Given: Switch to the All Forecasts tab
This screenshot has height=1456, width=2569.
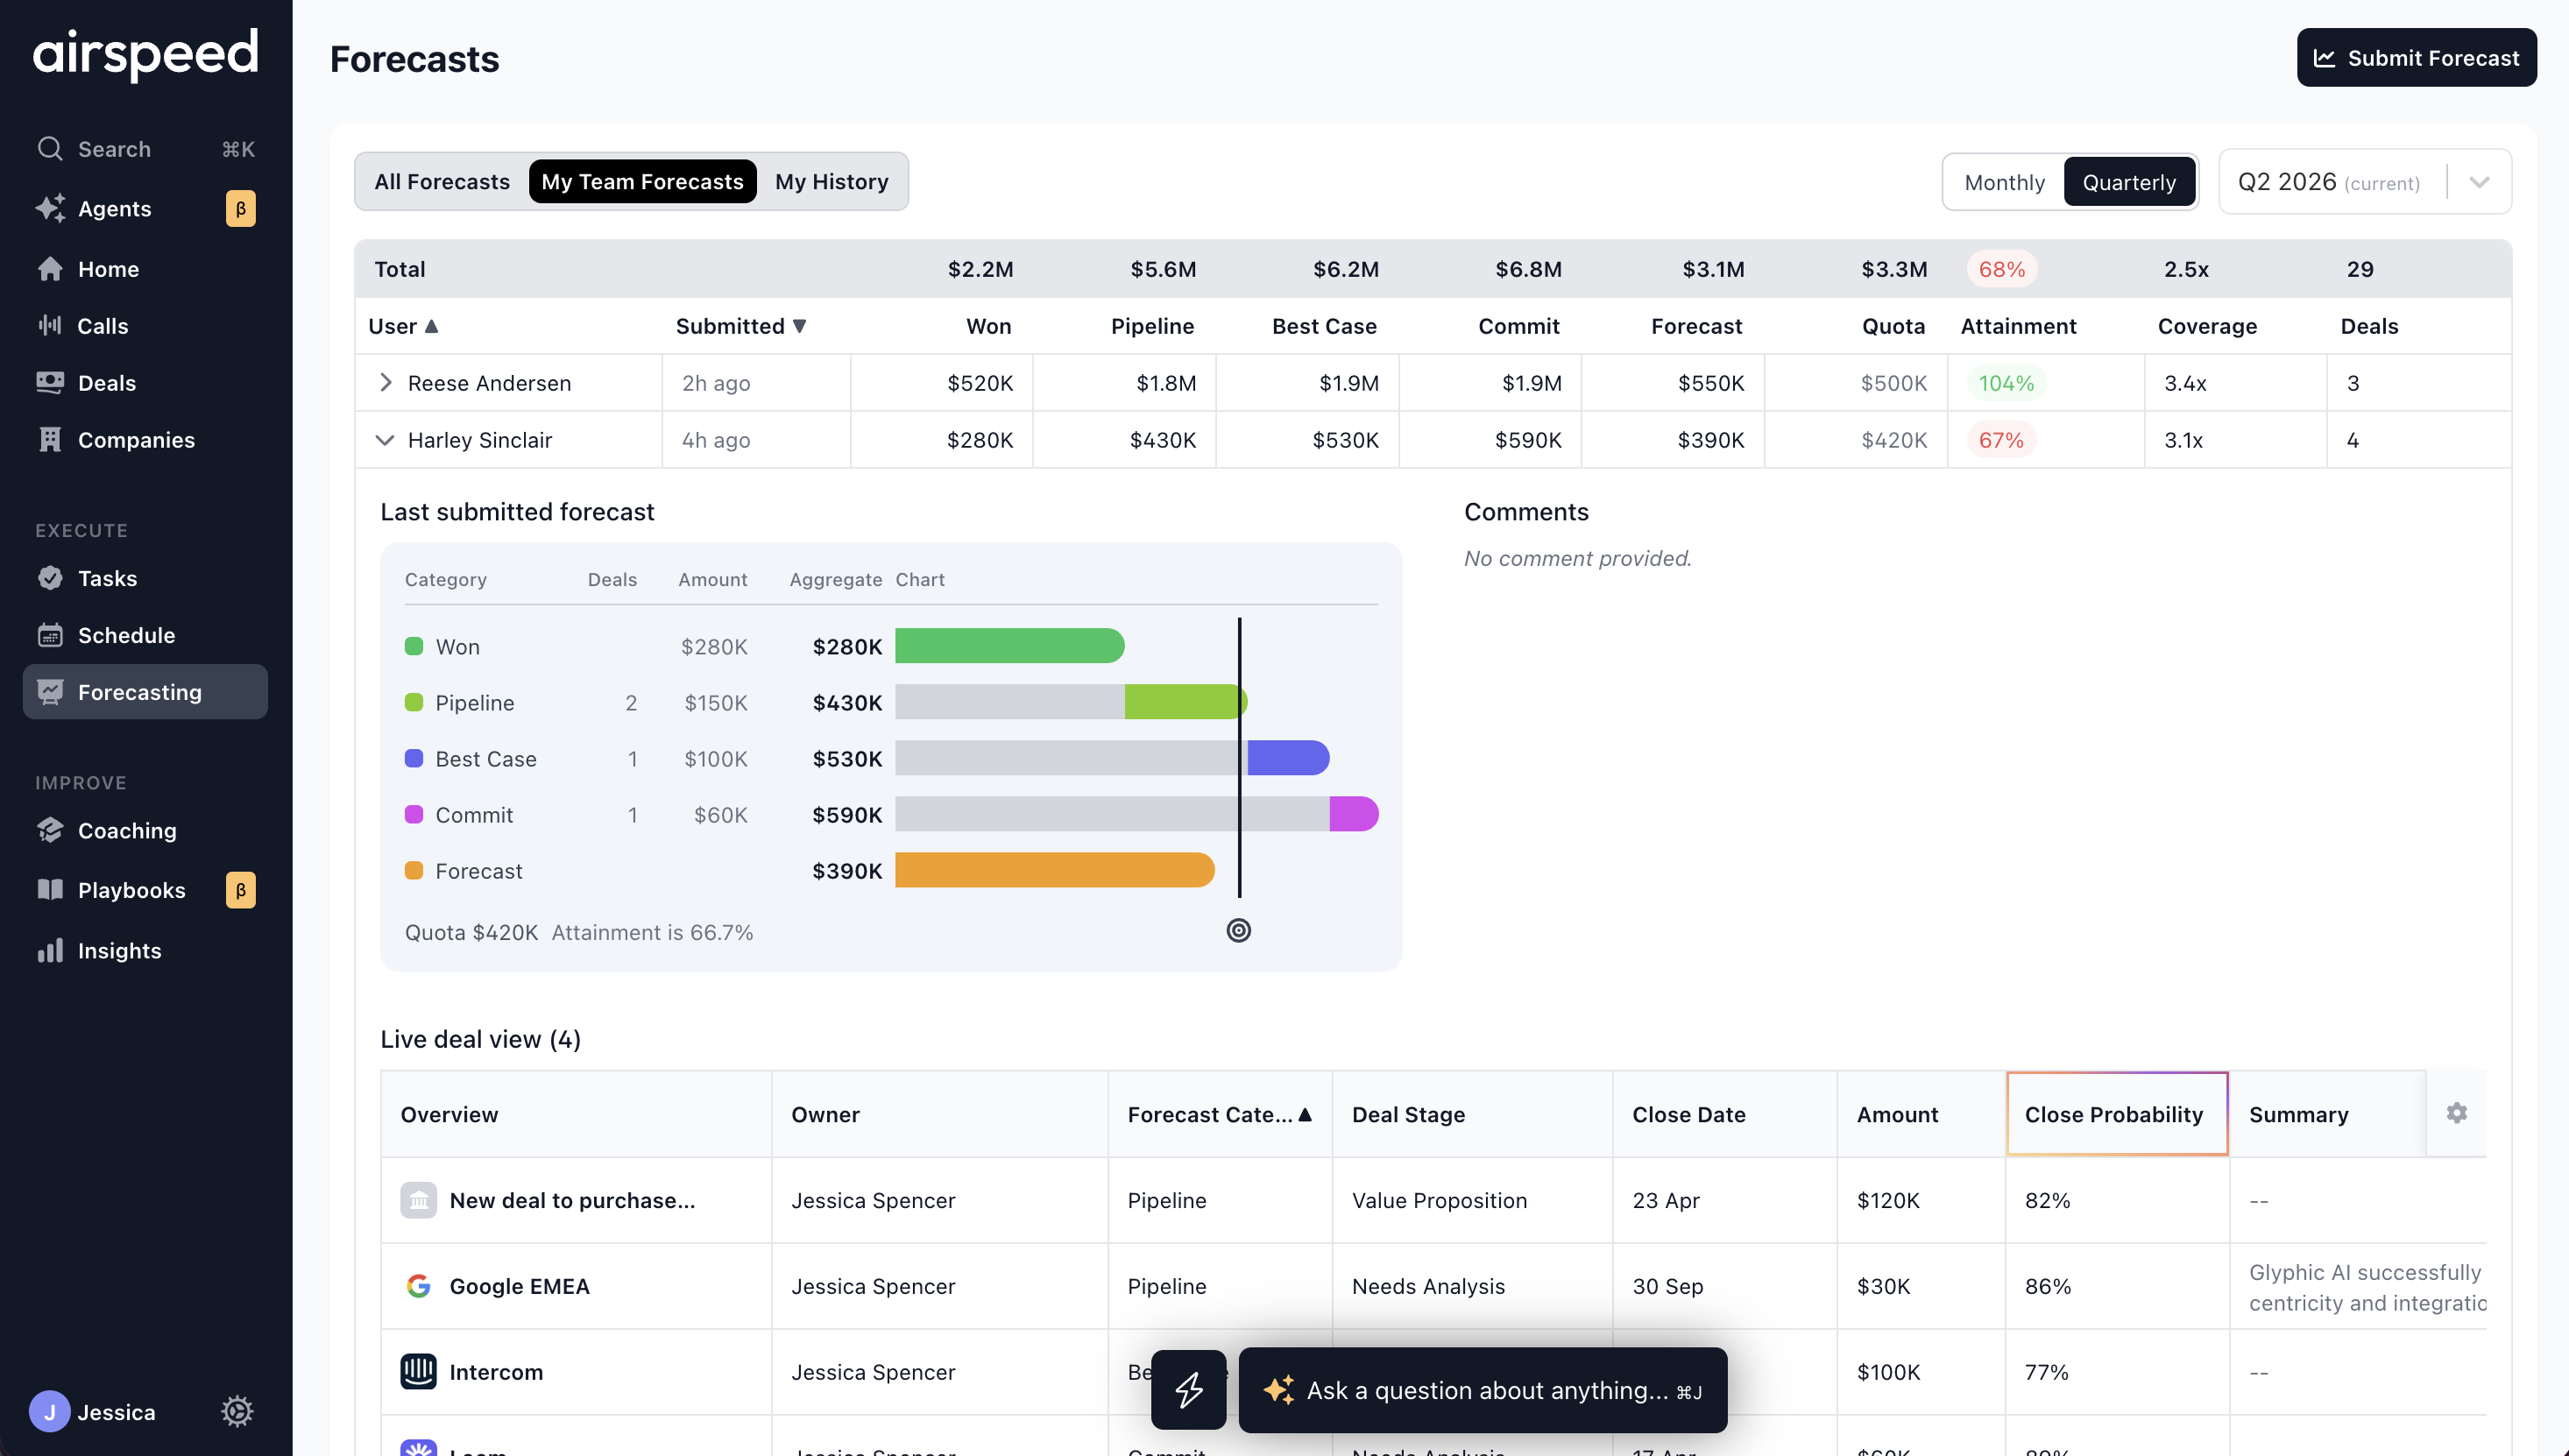Looking at the screenshot, I should pyautogui.click(x=442, y=182).
